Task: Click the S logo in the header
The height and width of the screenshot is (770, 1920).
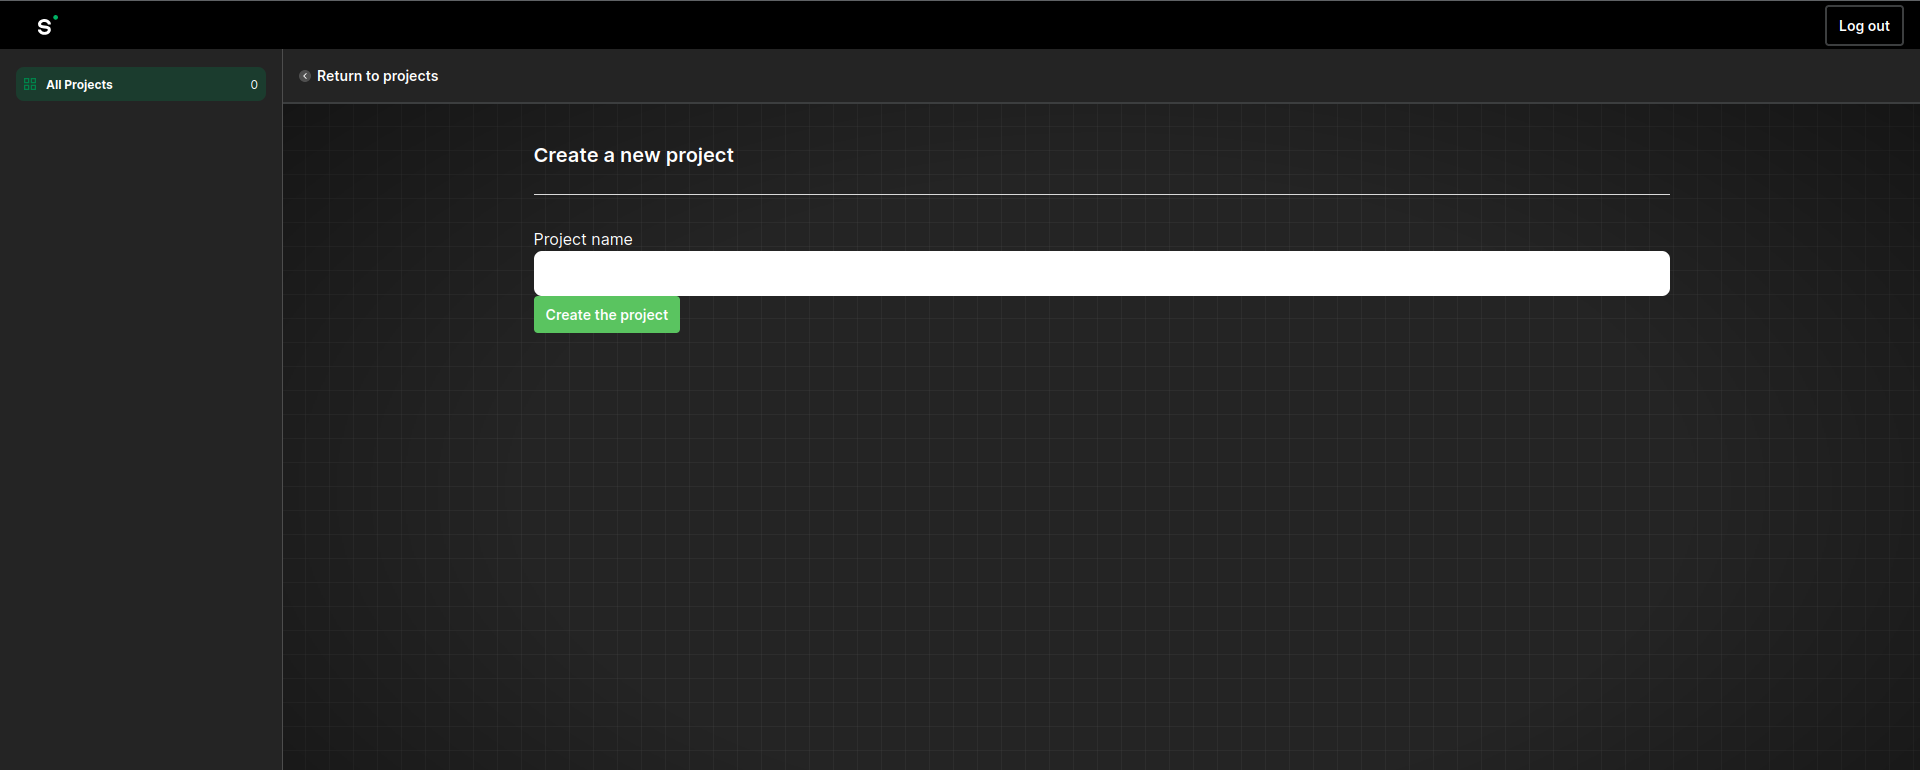Action: point(44,27)
